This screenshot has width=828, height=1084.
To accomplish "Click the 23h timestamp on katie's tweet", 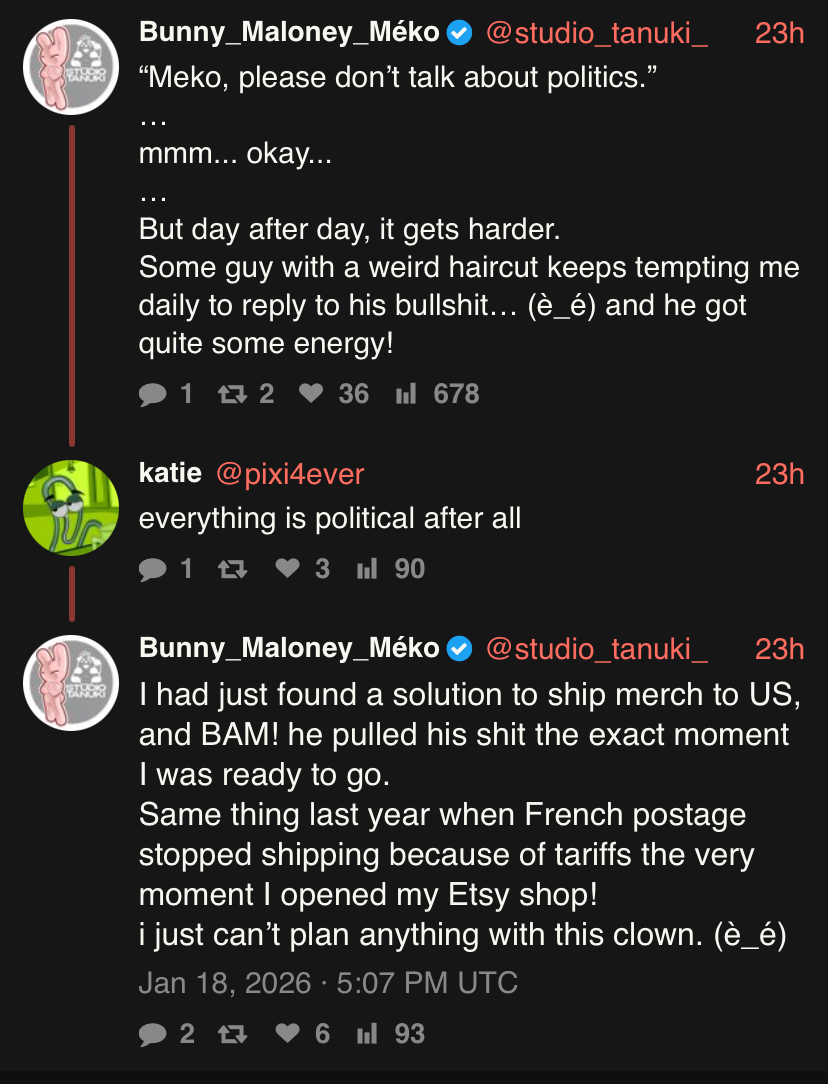I will click(779, 473).
